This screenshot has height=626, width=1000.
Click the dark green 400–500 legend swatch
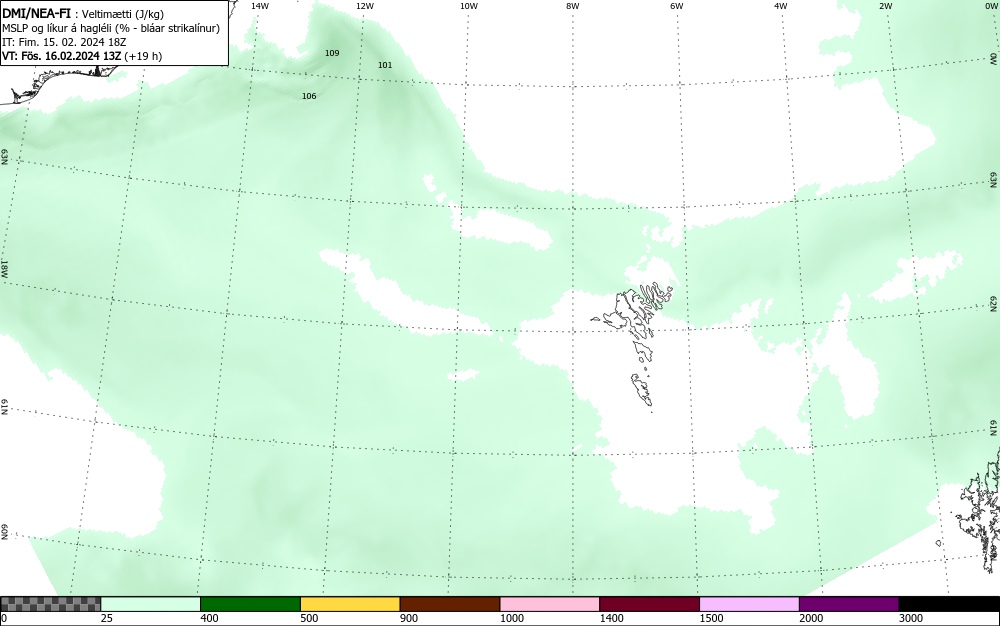(x=250, y=604)
